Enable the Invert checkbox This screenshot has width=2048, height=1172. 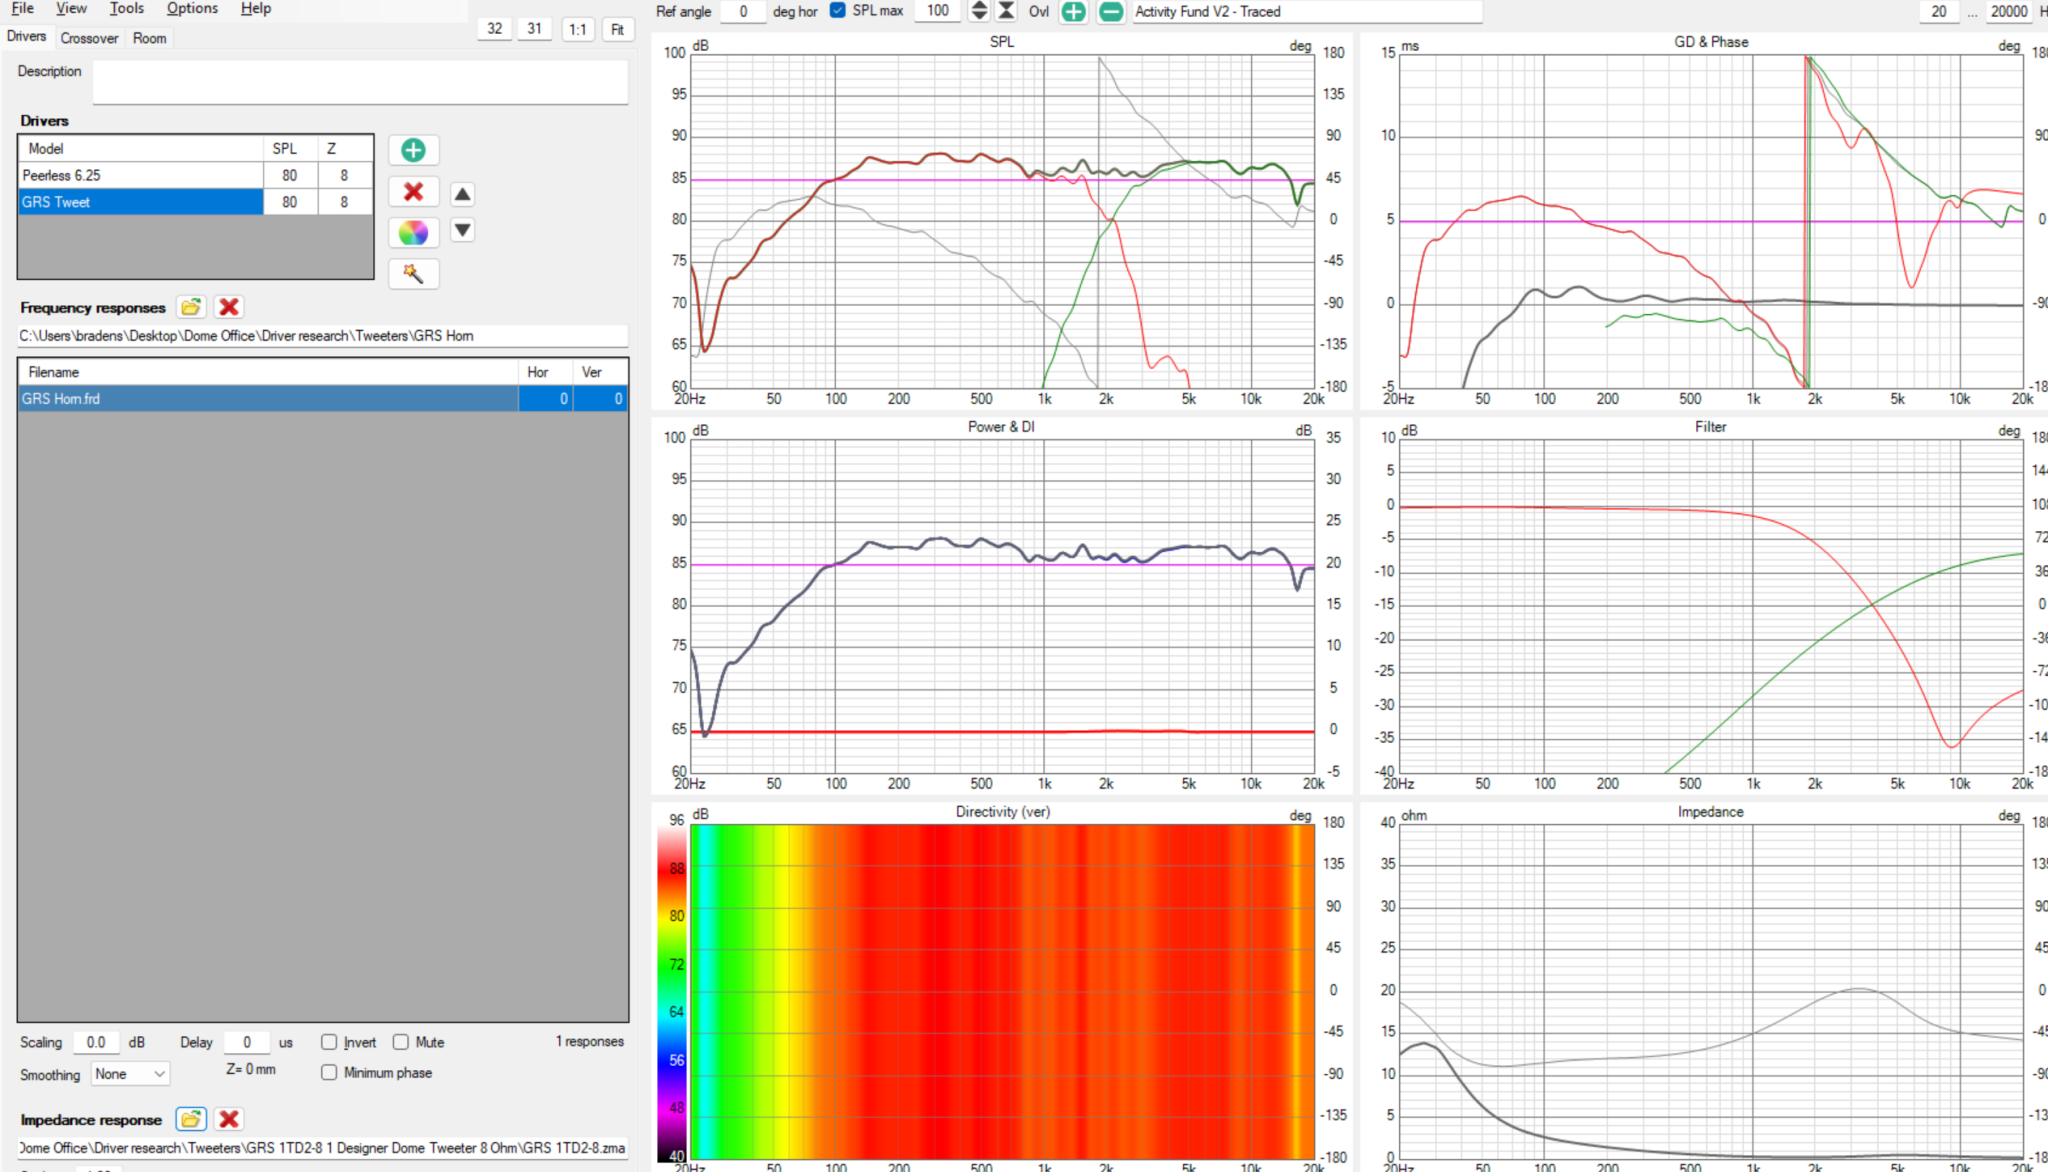click(x=329, y=1042)
